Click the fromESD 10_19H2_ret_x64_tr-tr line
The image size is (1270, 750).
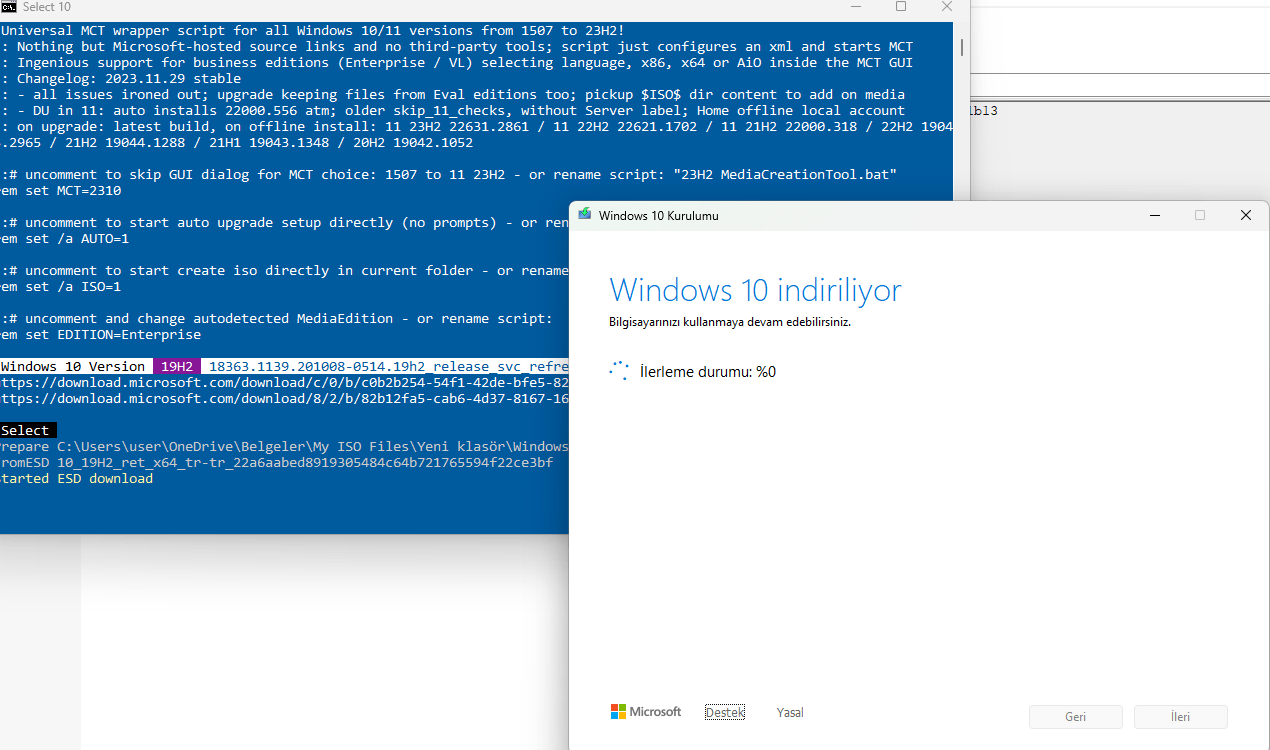277,463
